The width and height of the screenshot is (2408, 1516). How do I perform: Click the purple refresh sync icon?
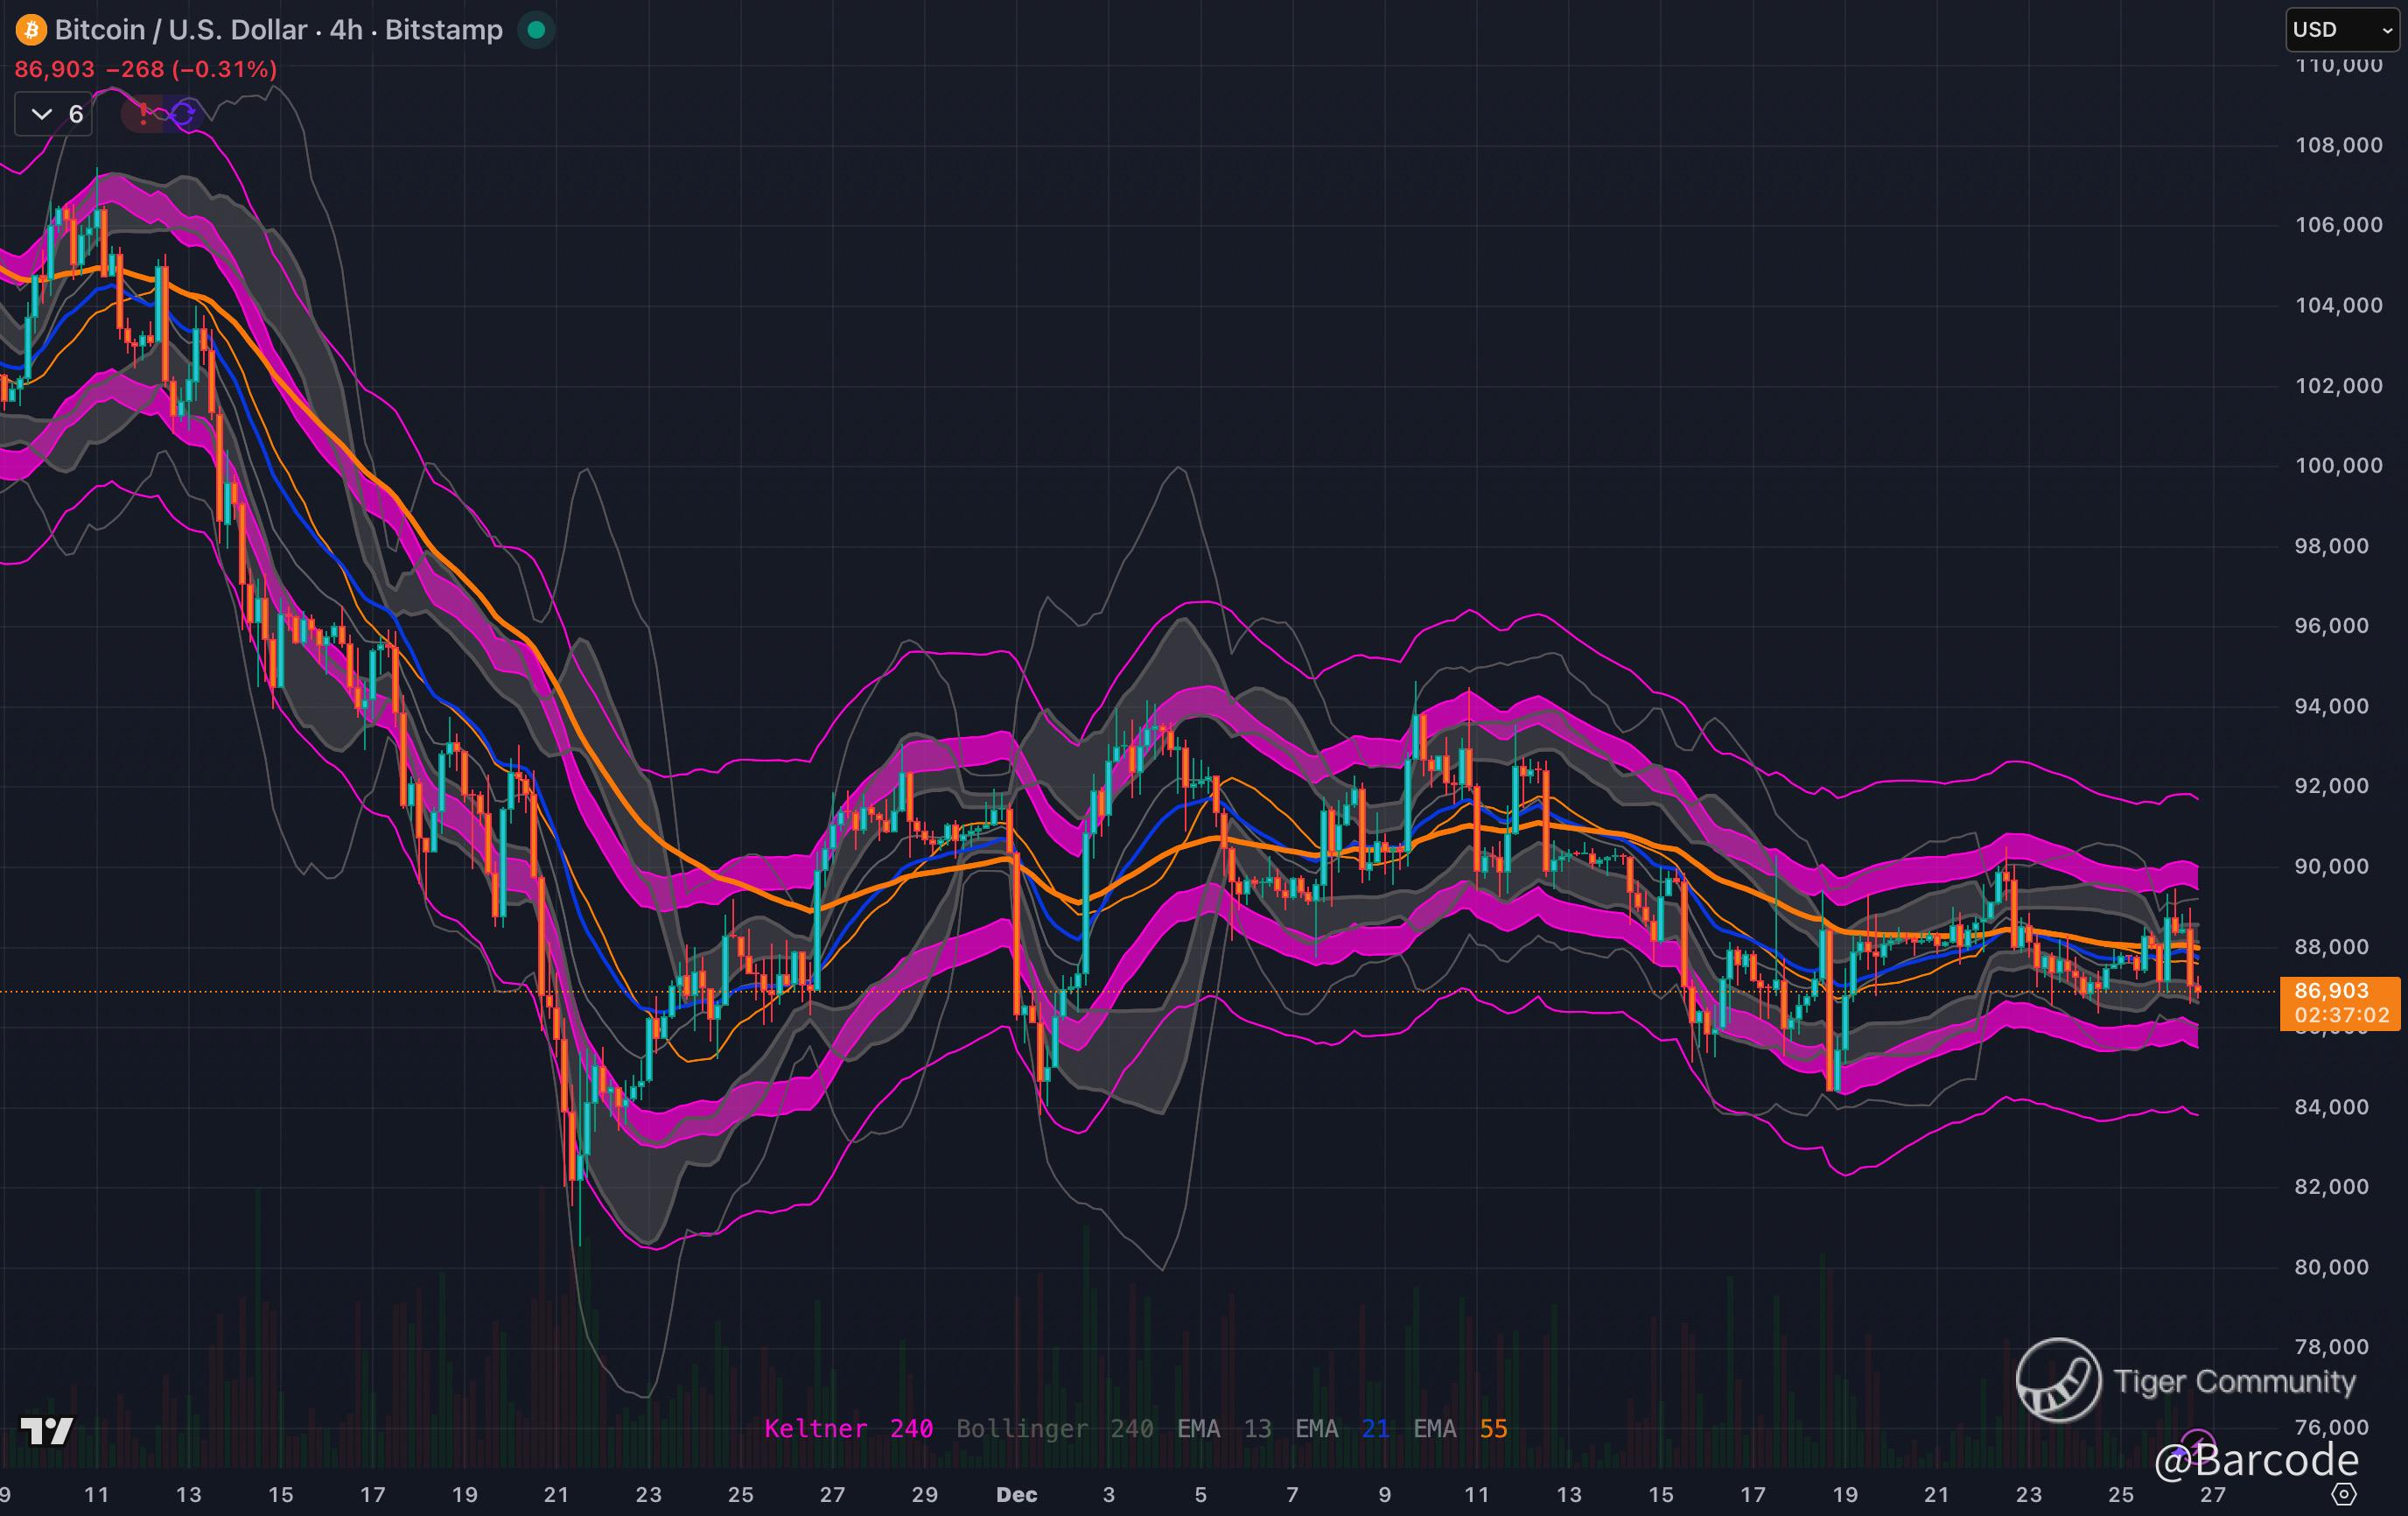click(183, 114)
